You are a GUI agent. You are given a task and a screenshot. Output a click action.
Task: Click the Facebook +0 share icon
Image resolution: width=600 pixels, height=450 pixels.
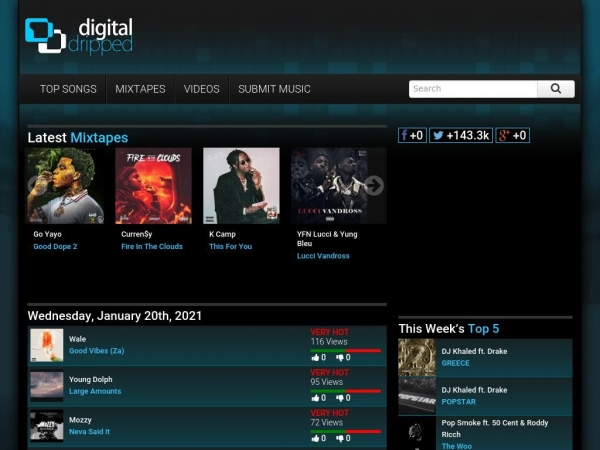click(412, 135)
